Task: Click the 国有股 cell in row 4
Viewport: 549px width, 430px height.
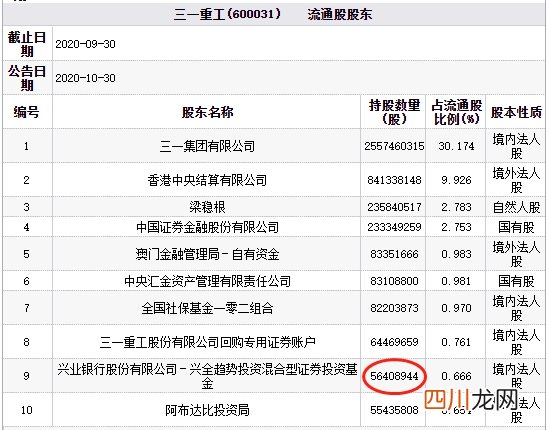Action: pos(516,227)
